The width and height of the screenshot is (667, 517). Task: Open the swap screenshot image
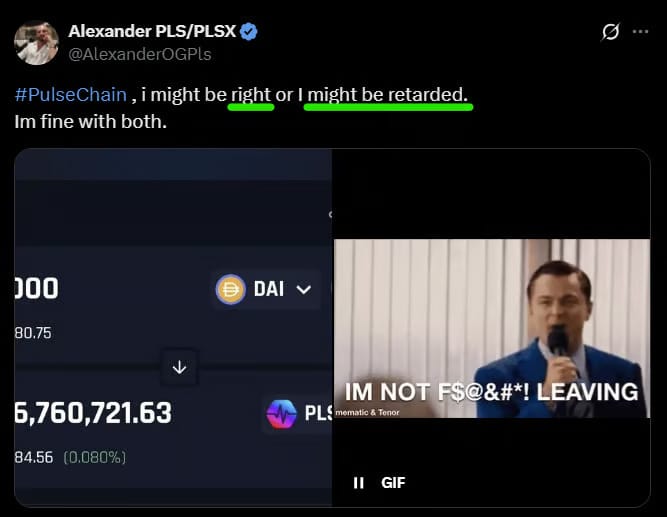pyautogui.click(x=173, y=327)
